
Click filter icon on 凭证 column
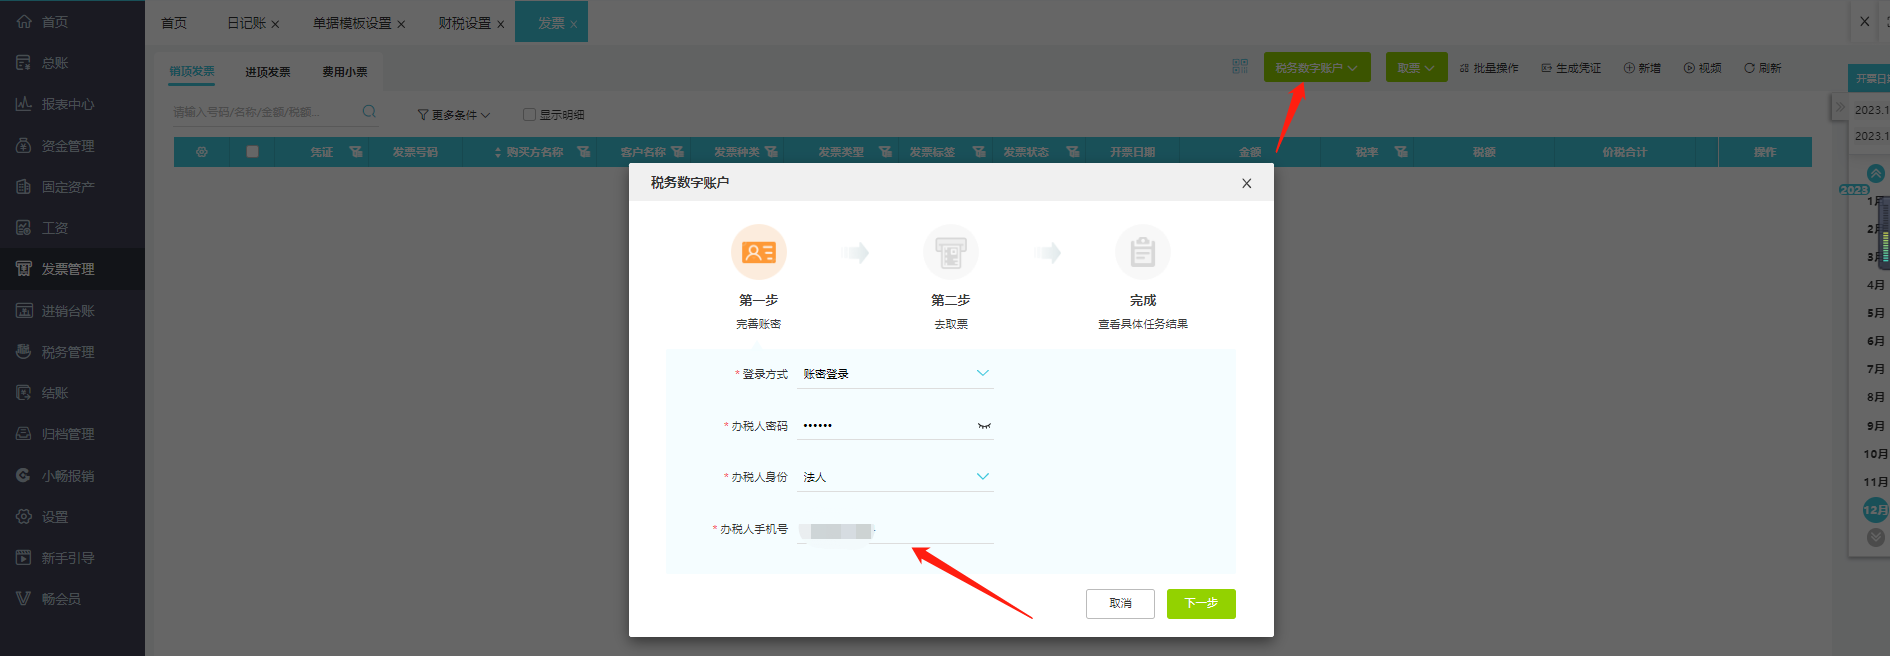pyautogui.click(x=356, y=152)
